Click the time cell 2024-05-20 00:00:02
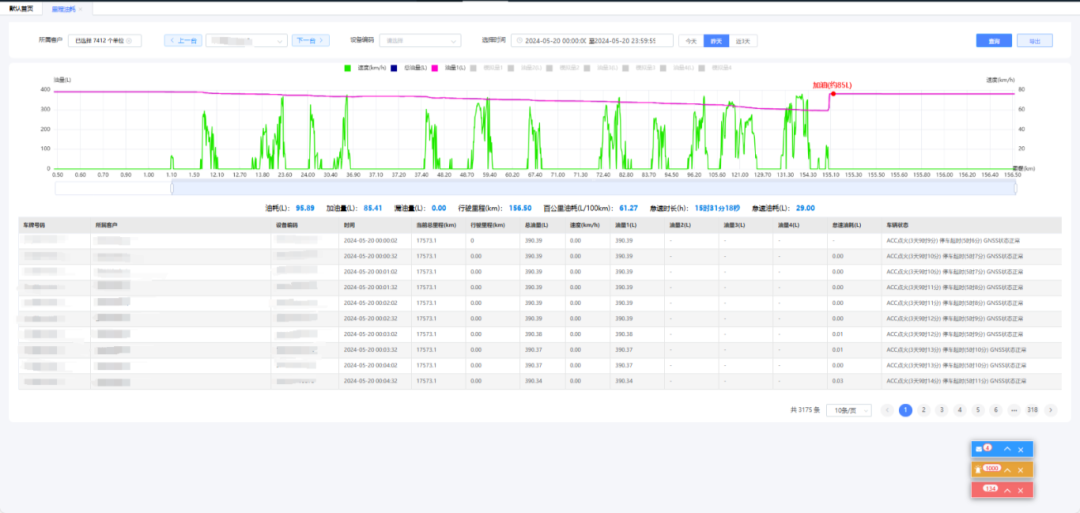The image size is (1080, 513). 371,240
